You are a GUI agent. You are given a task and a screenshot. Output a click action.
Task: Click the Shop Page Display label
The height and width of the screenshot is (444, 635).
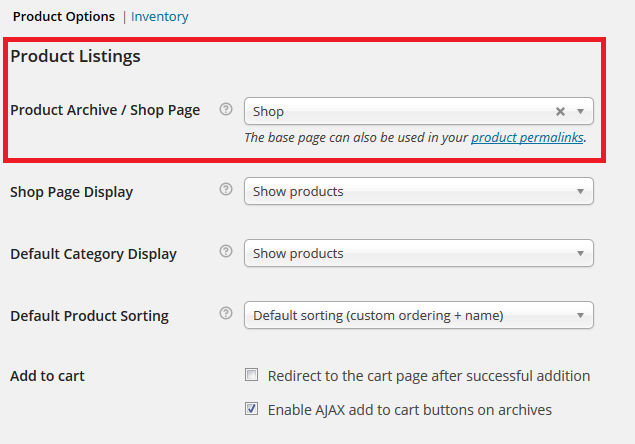72,192
